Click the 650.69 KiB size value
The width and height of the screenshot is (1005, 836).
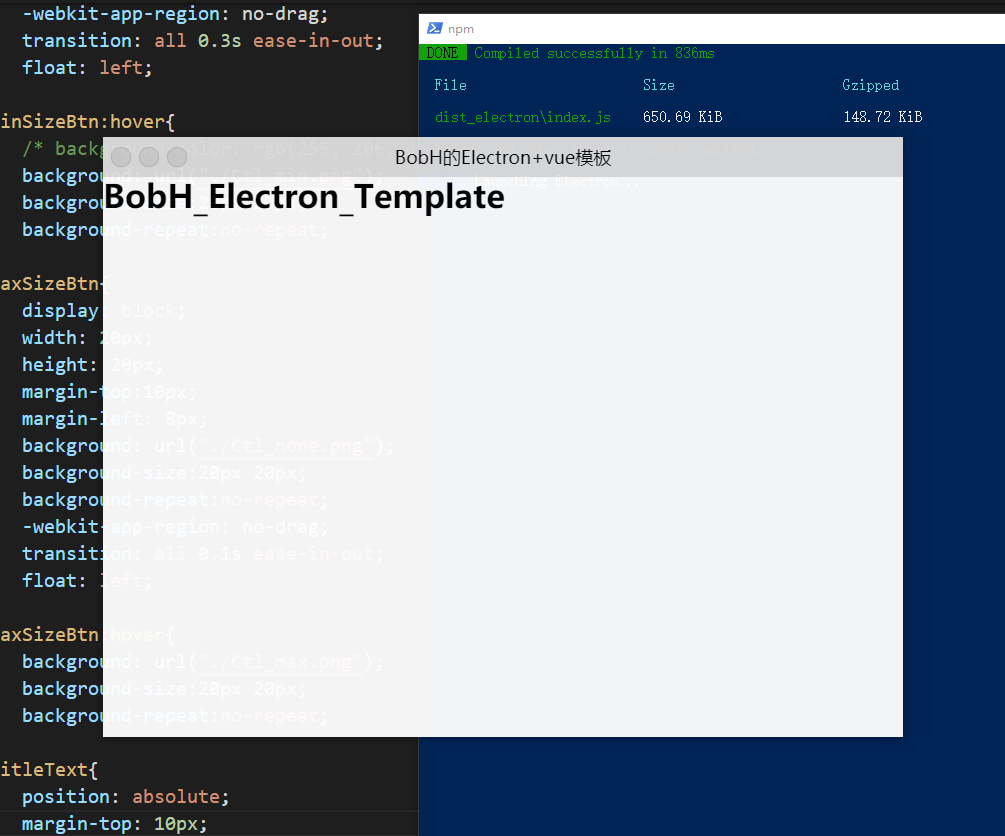point(683,117)
